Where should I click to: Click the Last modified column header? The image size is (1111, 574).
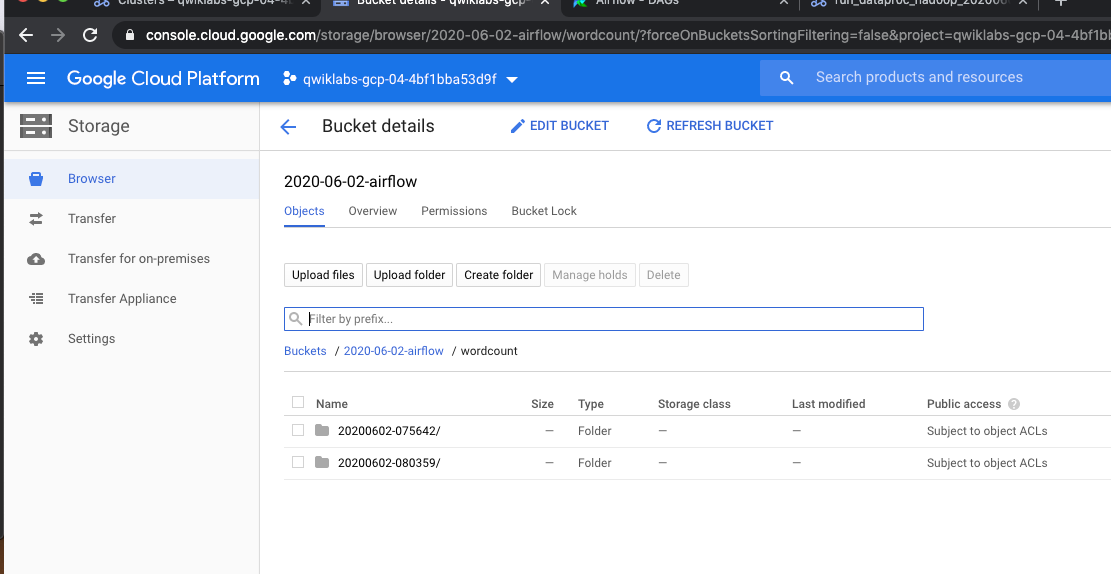pyautogui.click(x=828, y=404)
